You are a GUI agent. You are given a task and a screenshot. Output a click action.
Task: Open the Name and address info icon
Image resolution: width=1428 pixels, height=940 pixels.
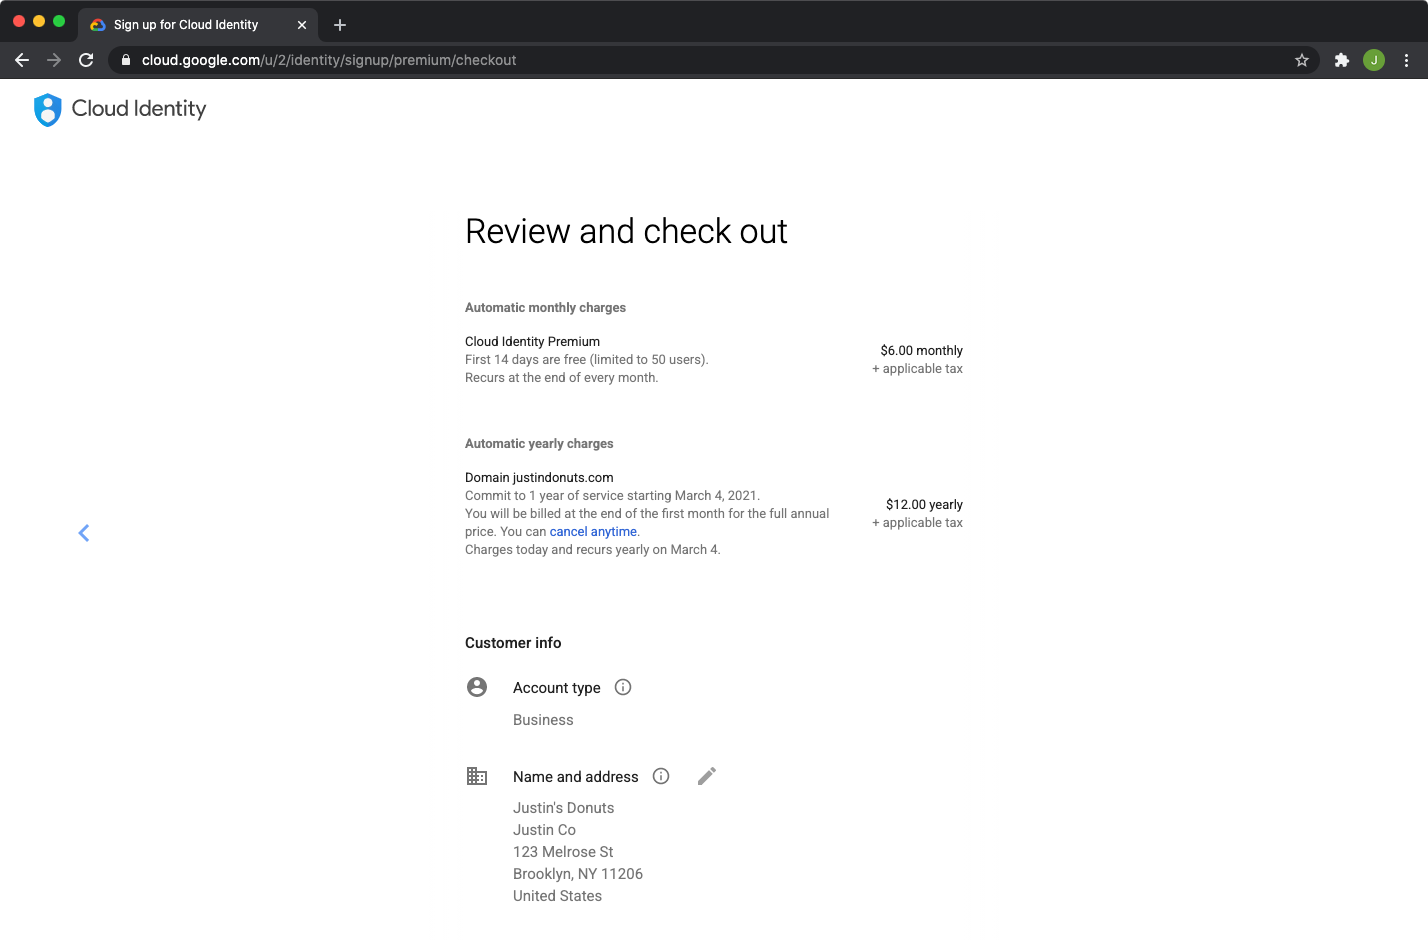[661, 776]
